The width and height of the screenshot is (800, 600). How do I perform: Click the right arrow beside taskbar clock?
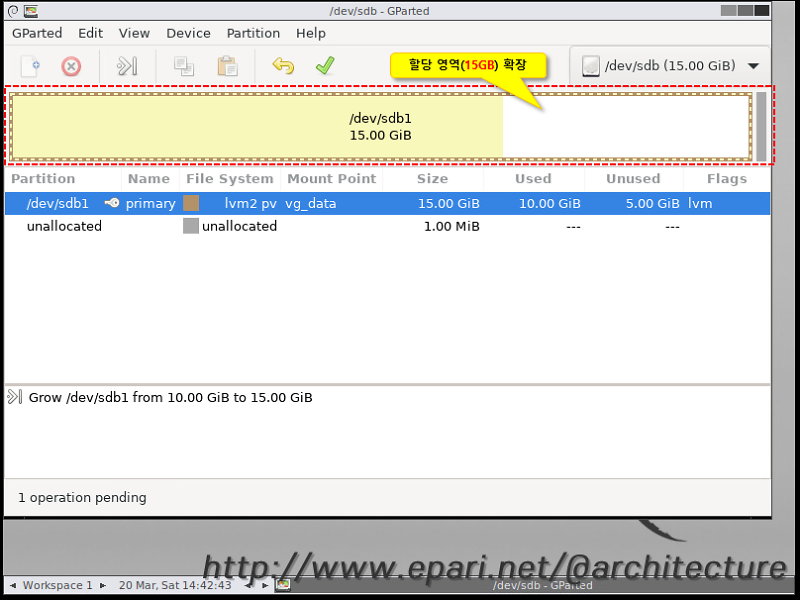(265, 585)
